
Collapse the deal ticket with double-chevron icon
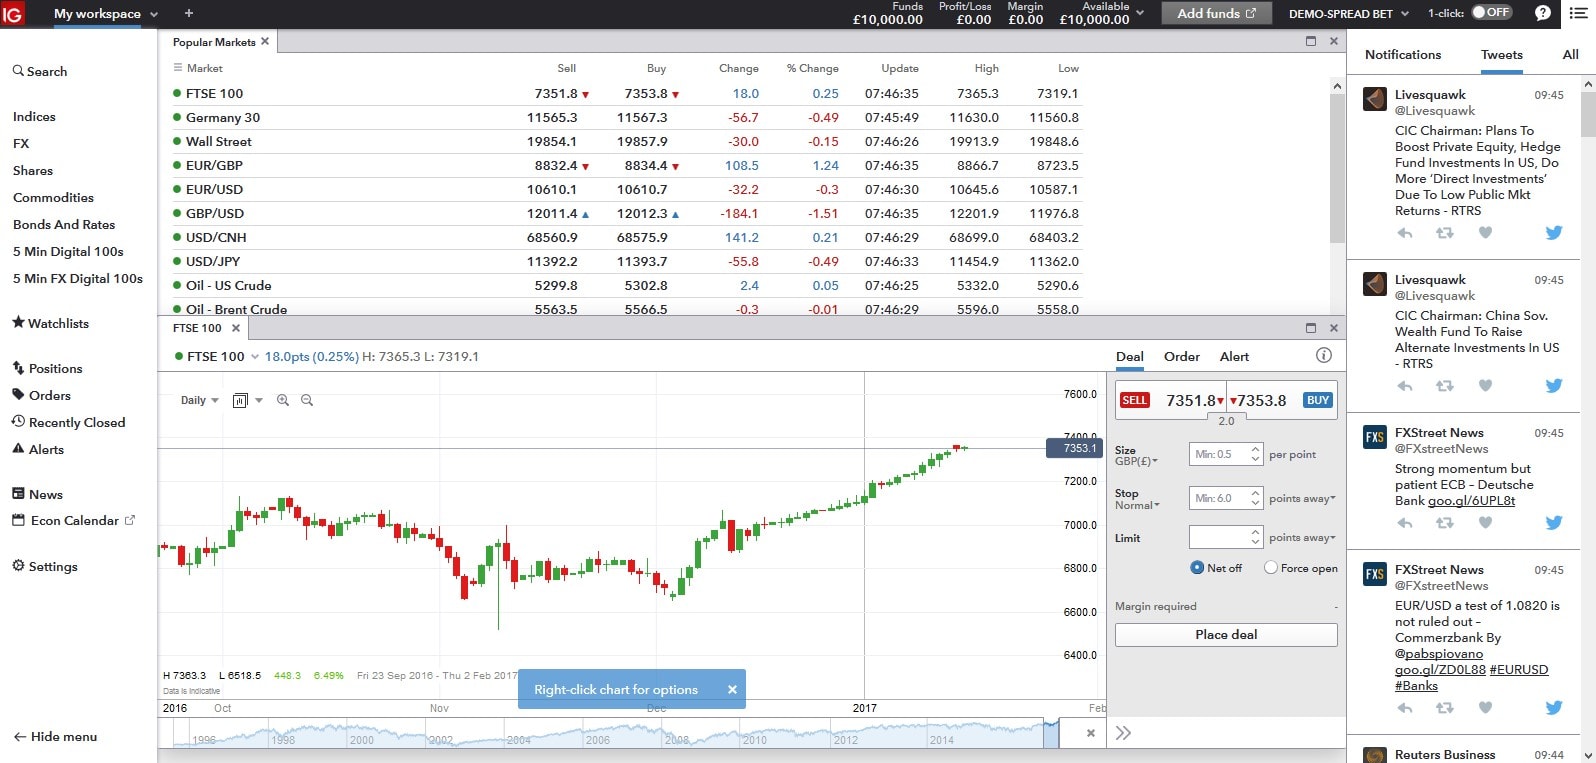click(x=1123, y=733)
